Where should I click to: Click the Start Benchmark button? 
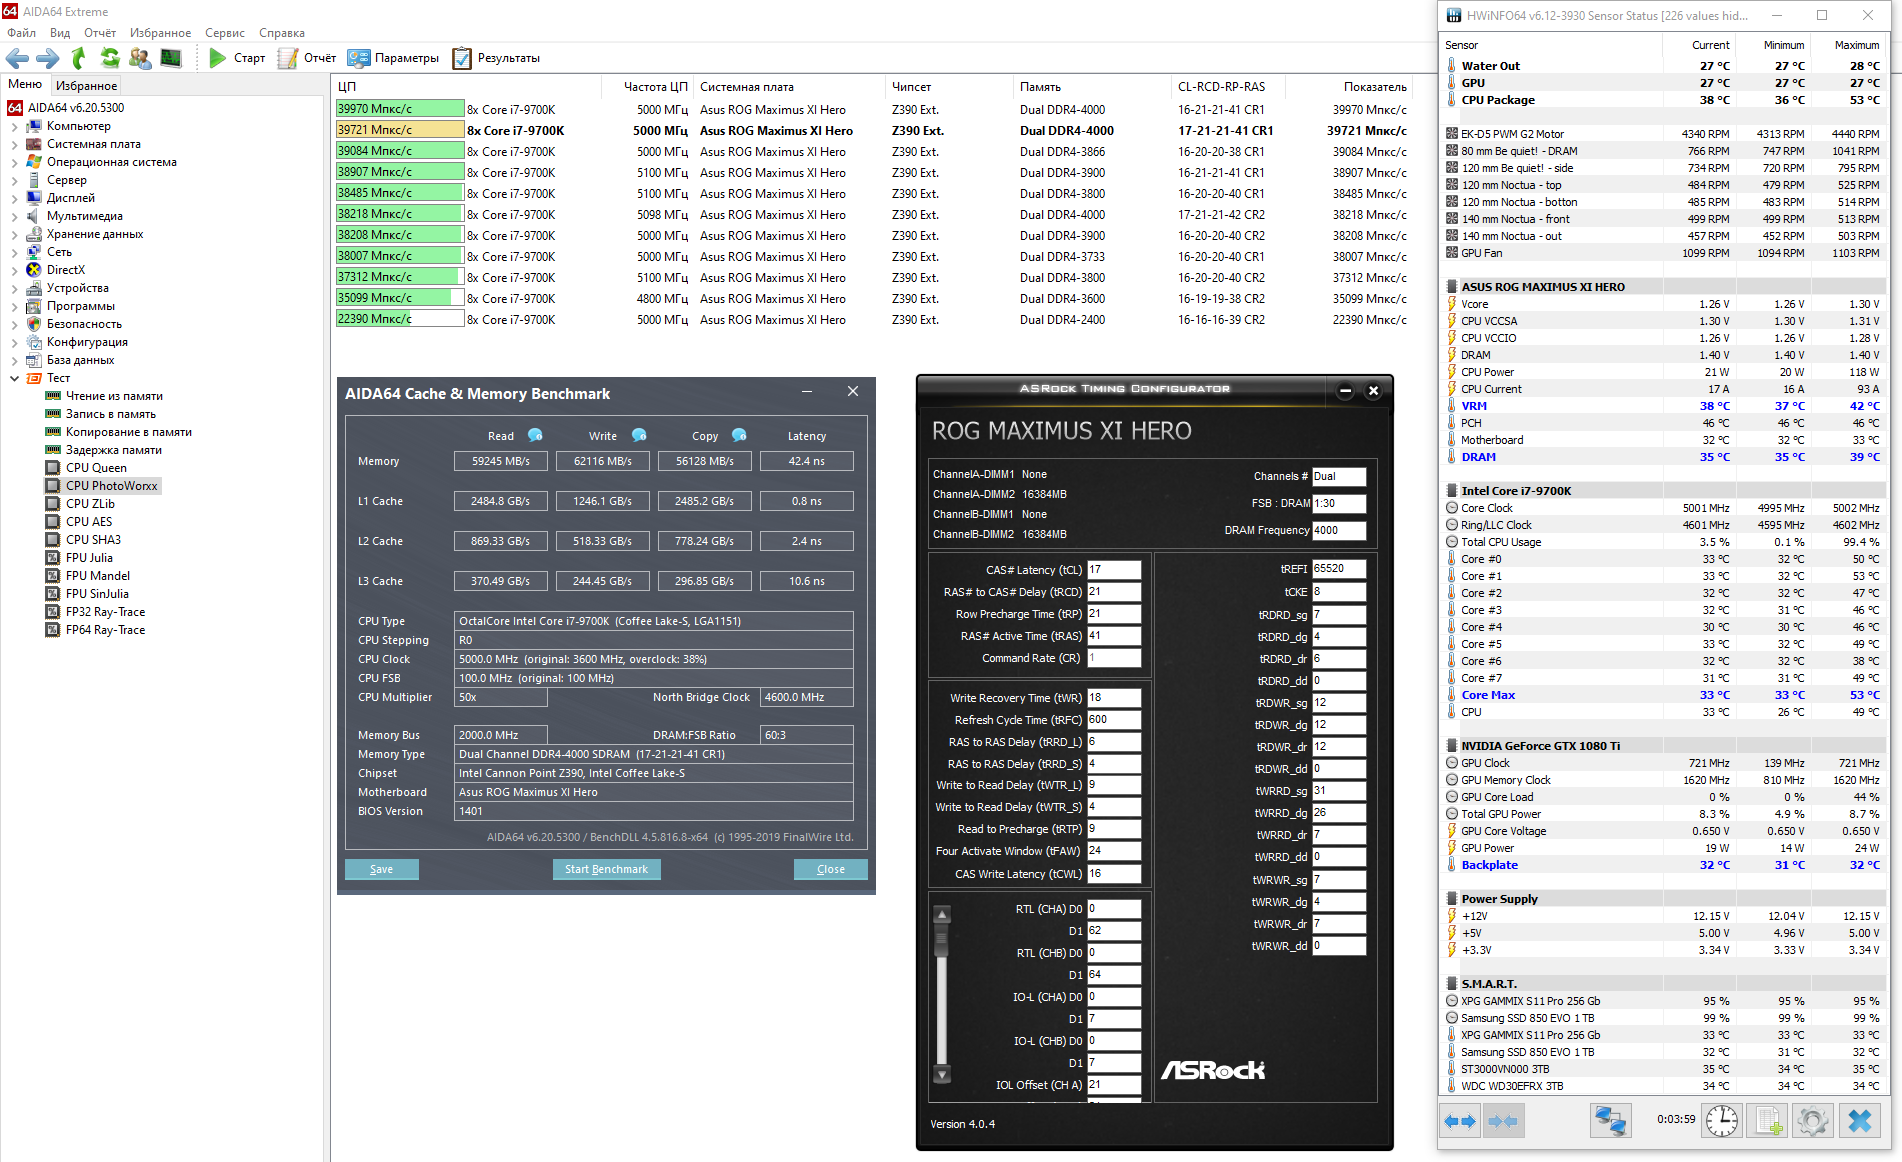tap(606, 869)
